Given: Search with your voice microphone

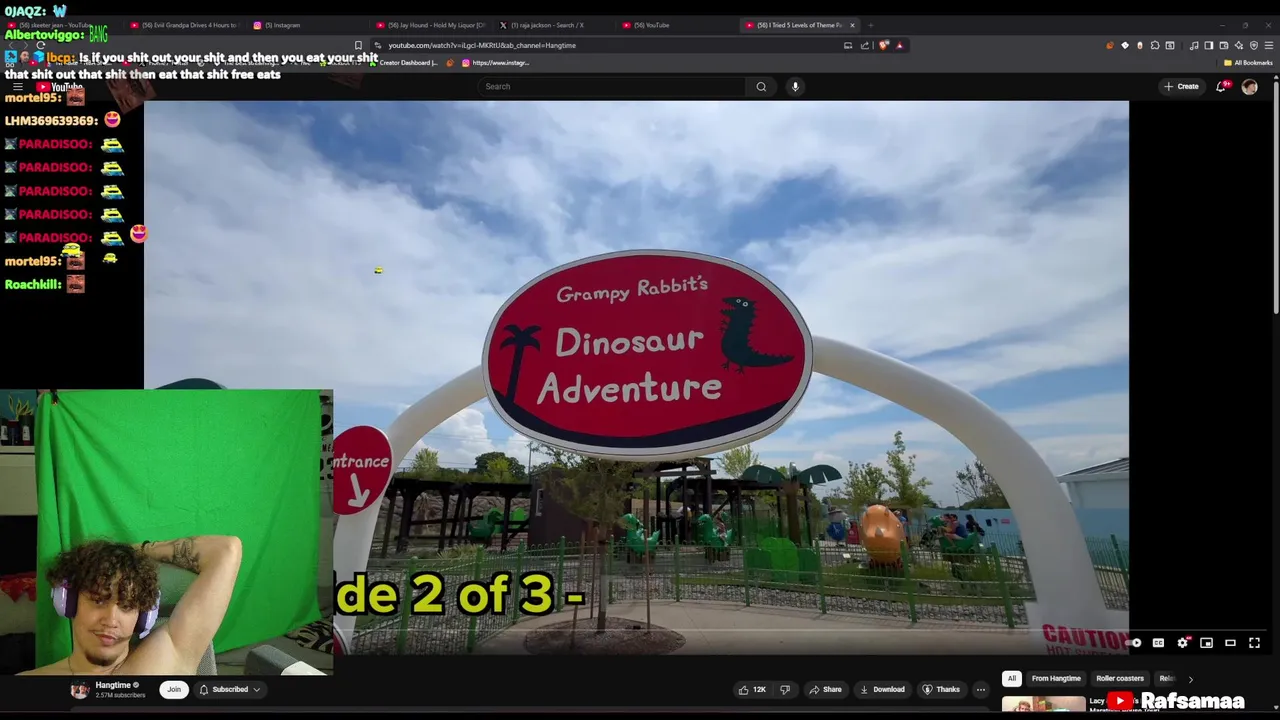Looking at the screenshot, I should [795, 86].
